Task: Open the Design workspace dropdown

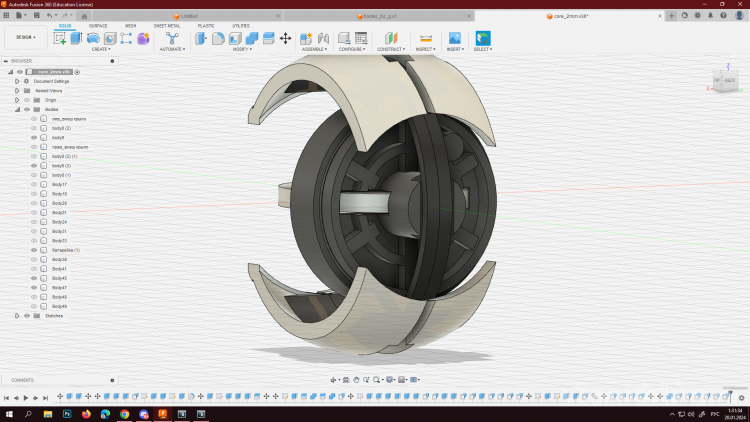Action: 24,38
